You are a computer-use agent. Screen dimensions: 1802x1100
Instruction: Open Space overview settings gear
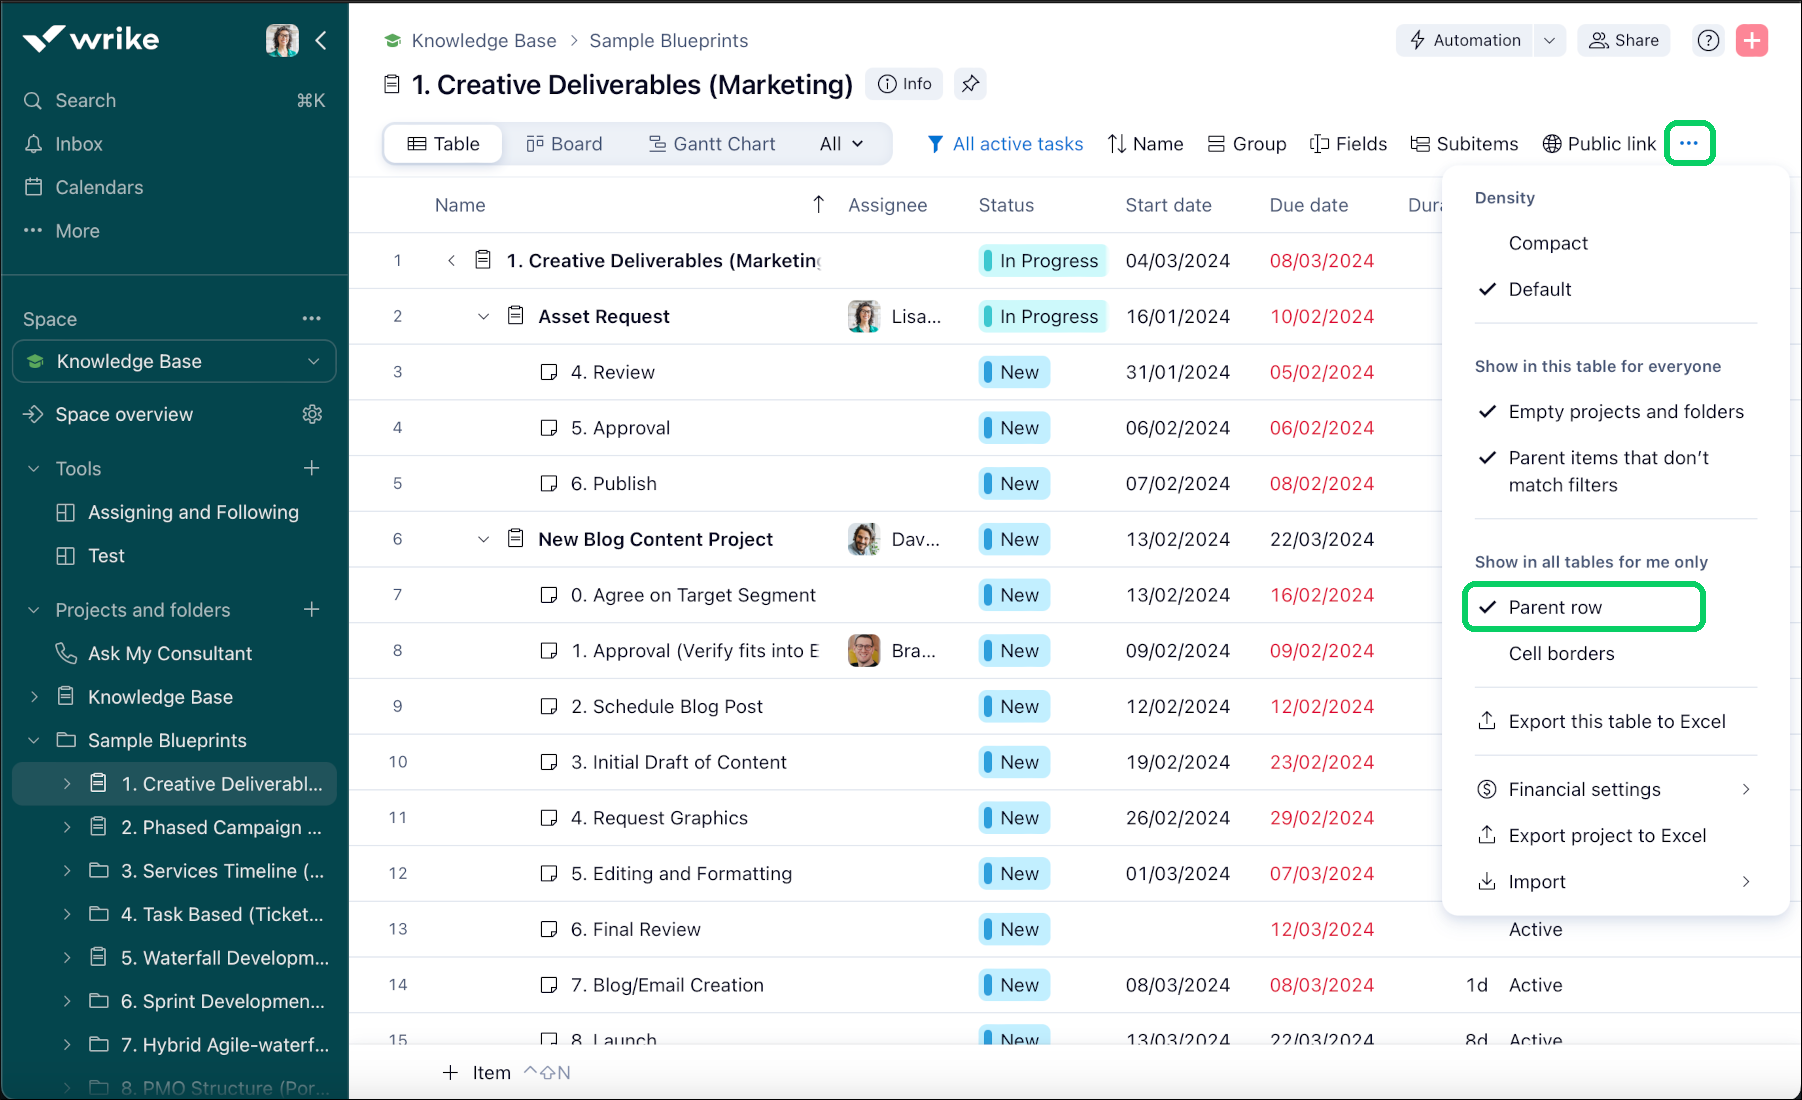(x=312, y=414)
